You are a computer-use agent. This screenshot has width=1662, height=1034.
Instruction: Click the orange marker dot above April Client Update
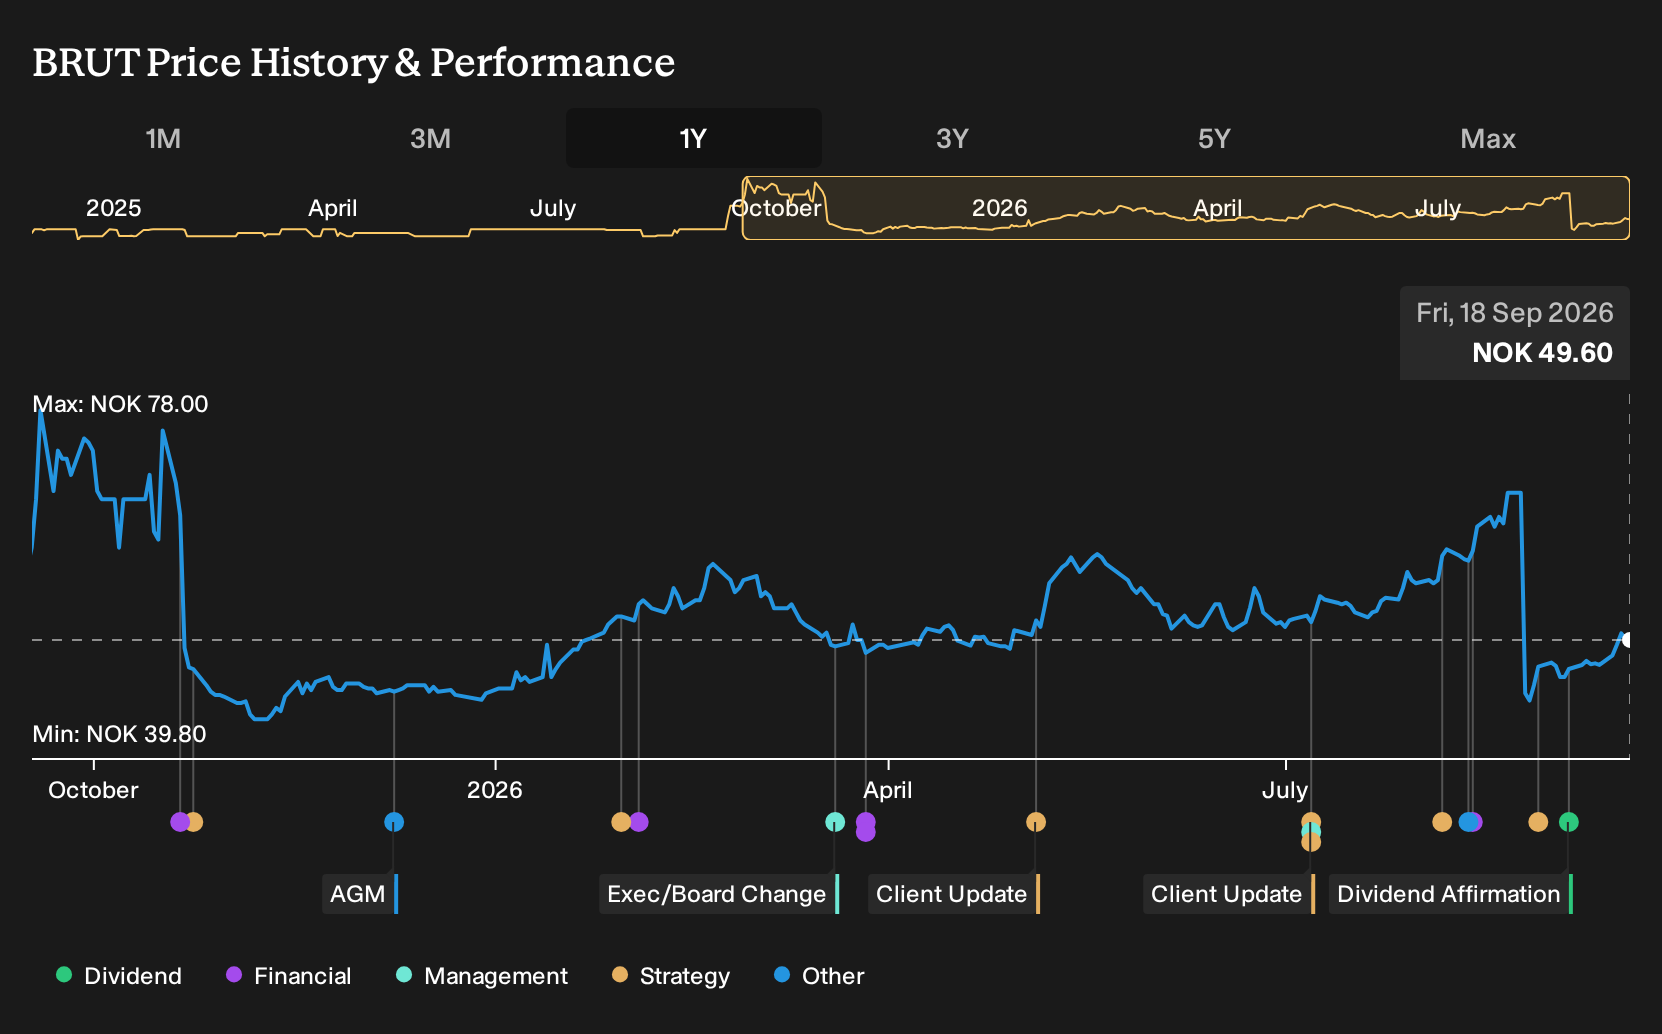coord(1036,822)
